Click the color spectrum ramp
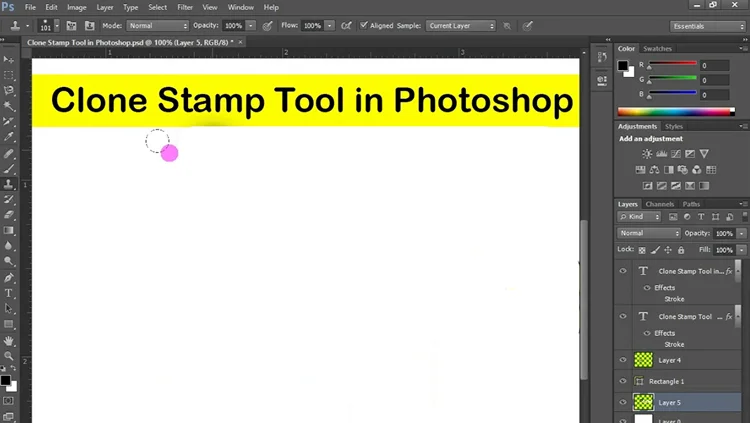Screen dimensions: 750x423 [676, 112]
